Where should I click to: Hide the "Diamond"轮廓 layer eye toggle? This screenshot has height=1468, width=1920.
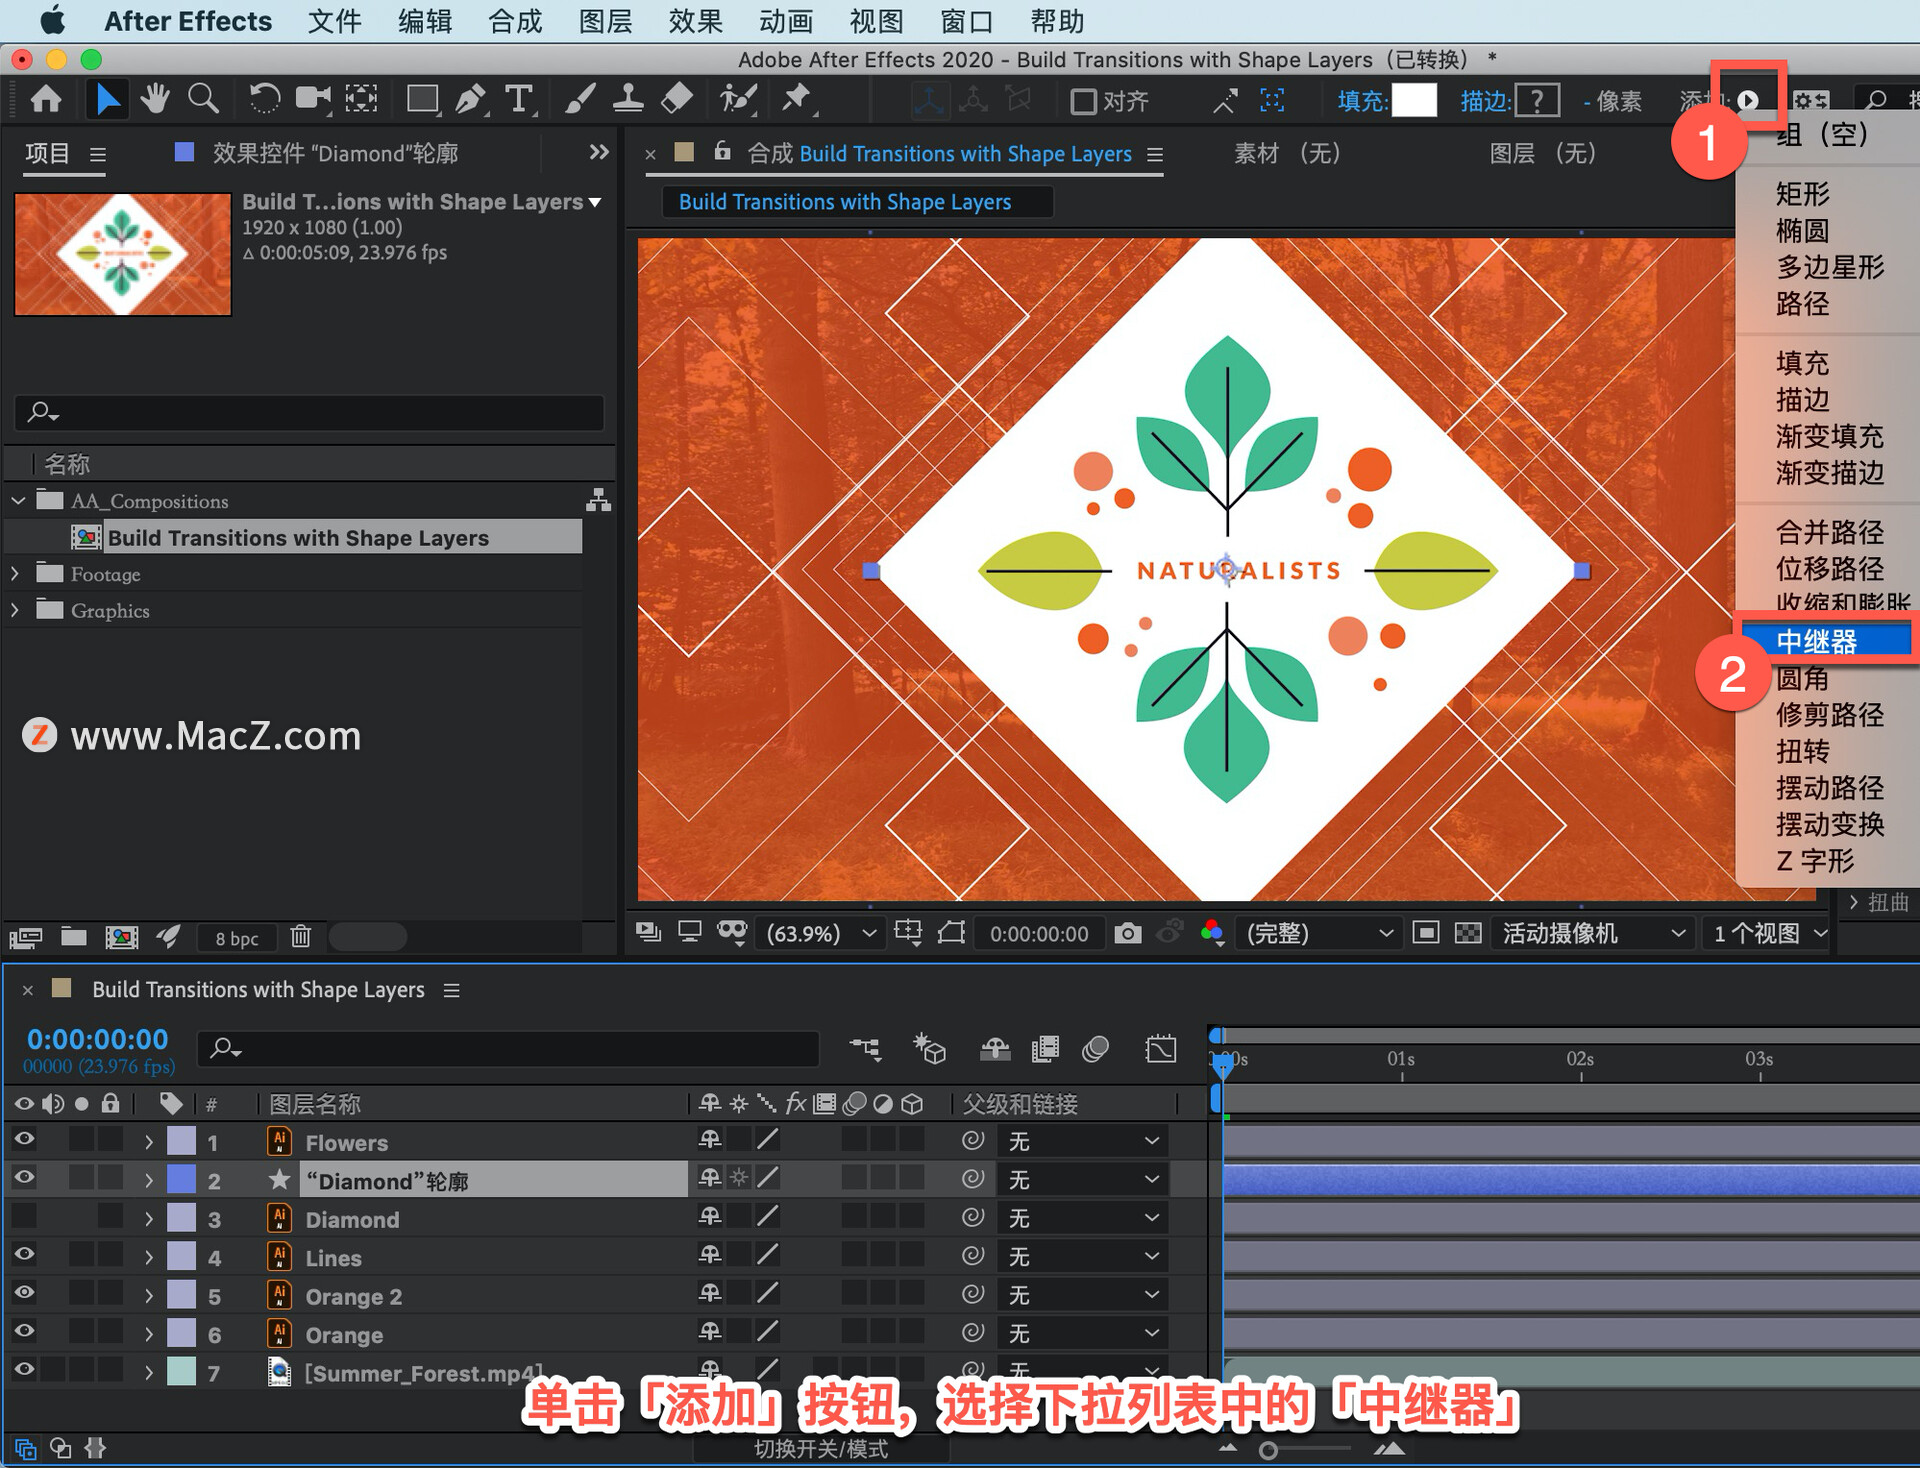(x=23, y=1177)
